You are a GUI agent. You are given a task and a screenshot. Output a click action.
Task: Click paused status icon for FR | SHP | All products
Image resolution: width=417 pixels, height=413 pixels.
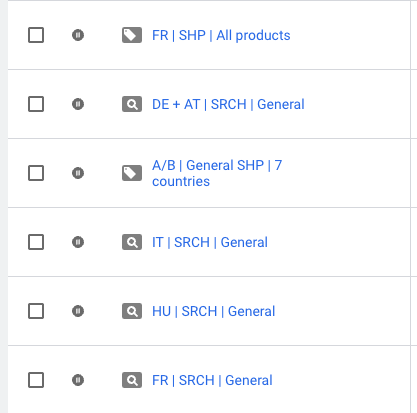(78, 35)
